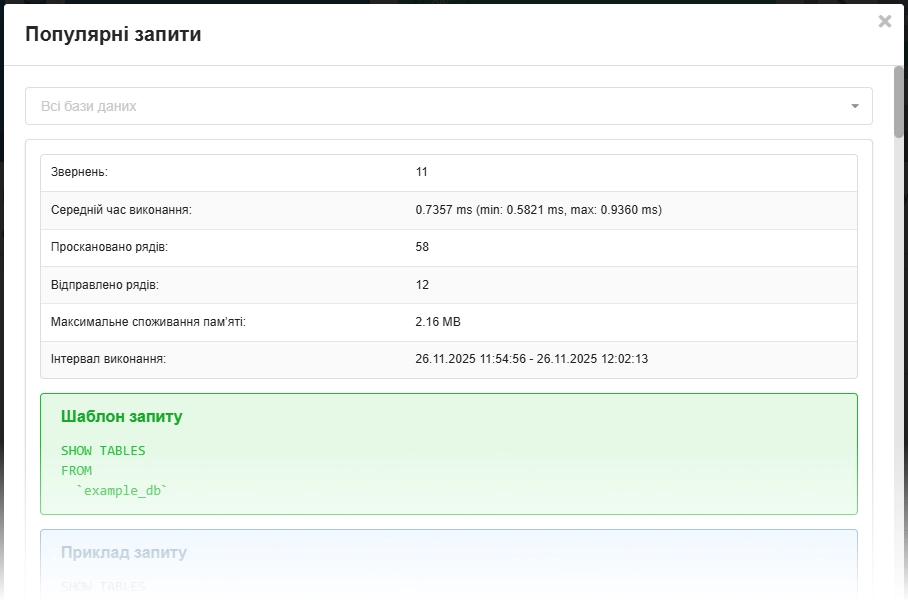Click the Популярні запити dialog title
Image resolution: width=908 pixels, height=600 pixels.
pyautogui.click(x=114, y=34)
